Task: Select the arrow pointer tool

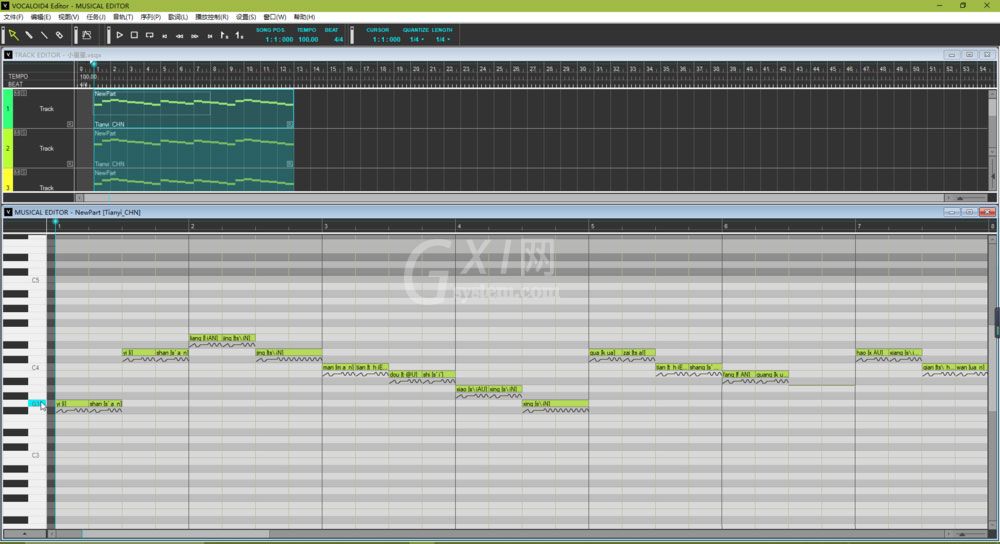Action: (x=13, y=35)
